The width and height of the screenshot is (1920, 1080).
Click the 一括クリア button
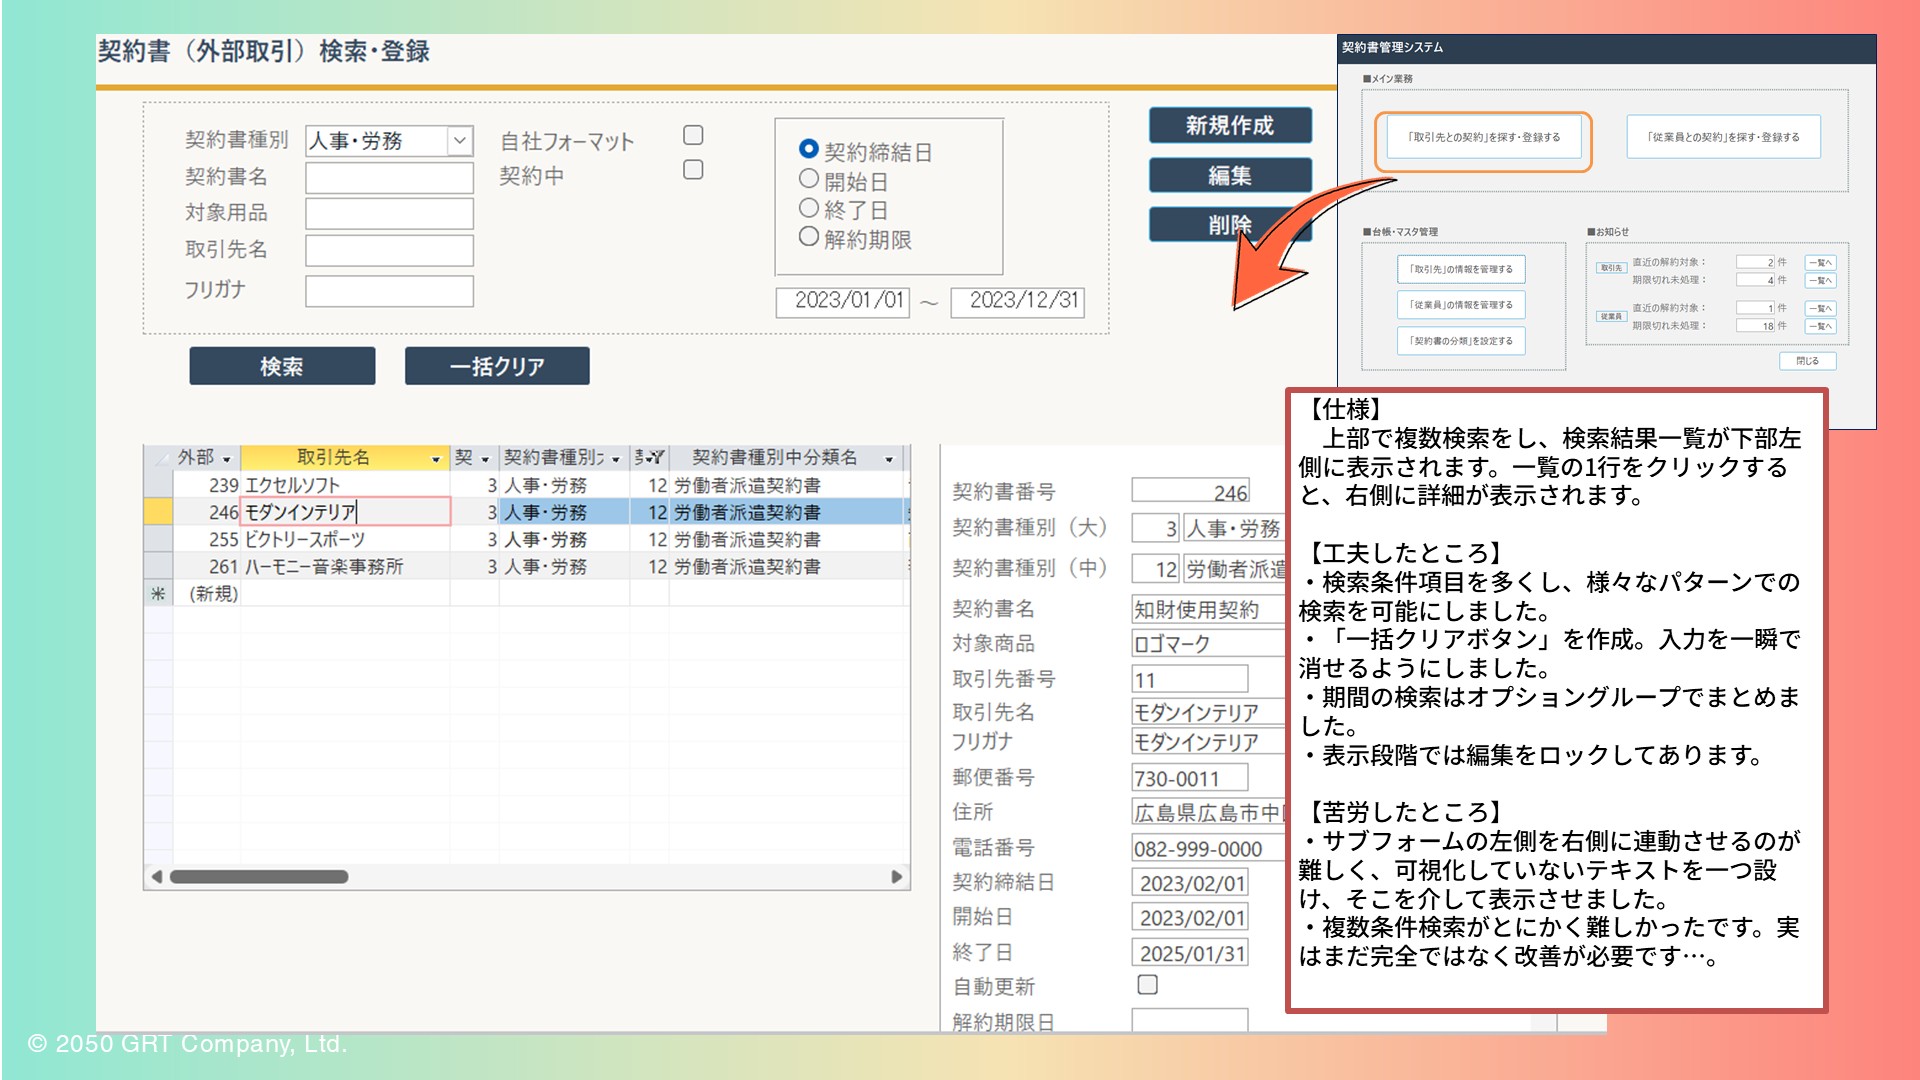[x=497, y=366]
